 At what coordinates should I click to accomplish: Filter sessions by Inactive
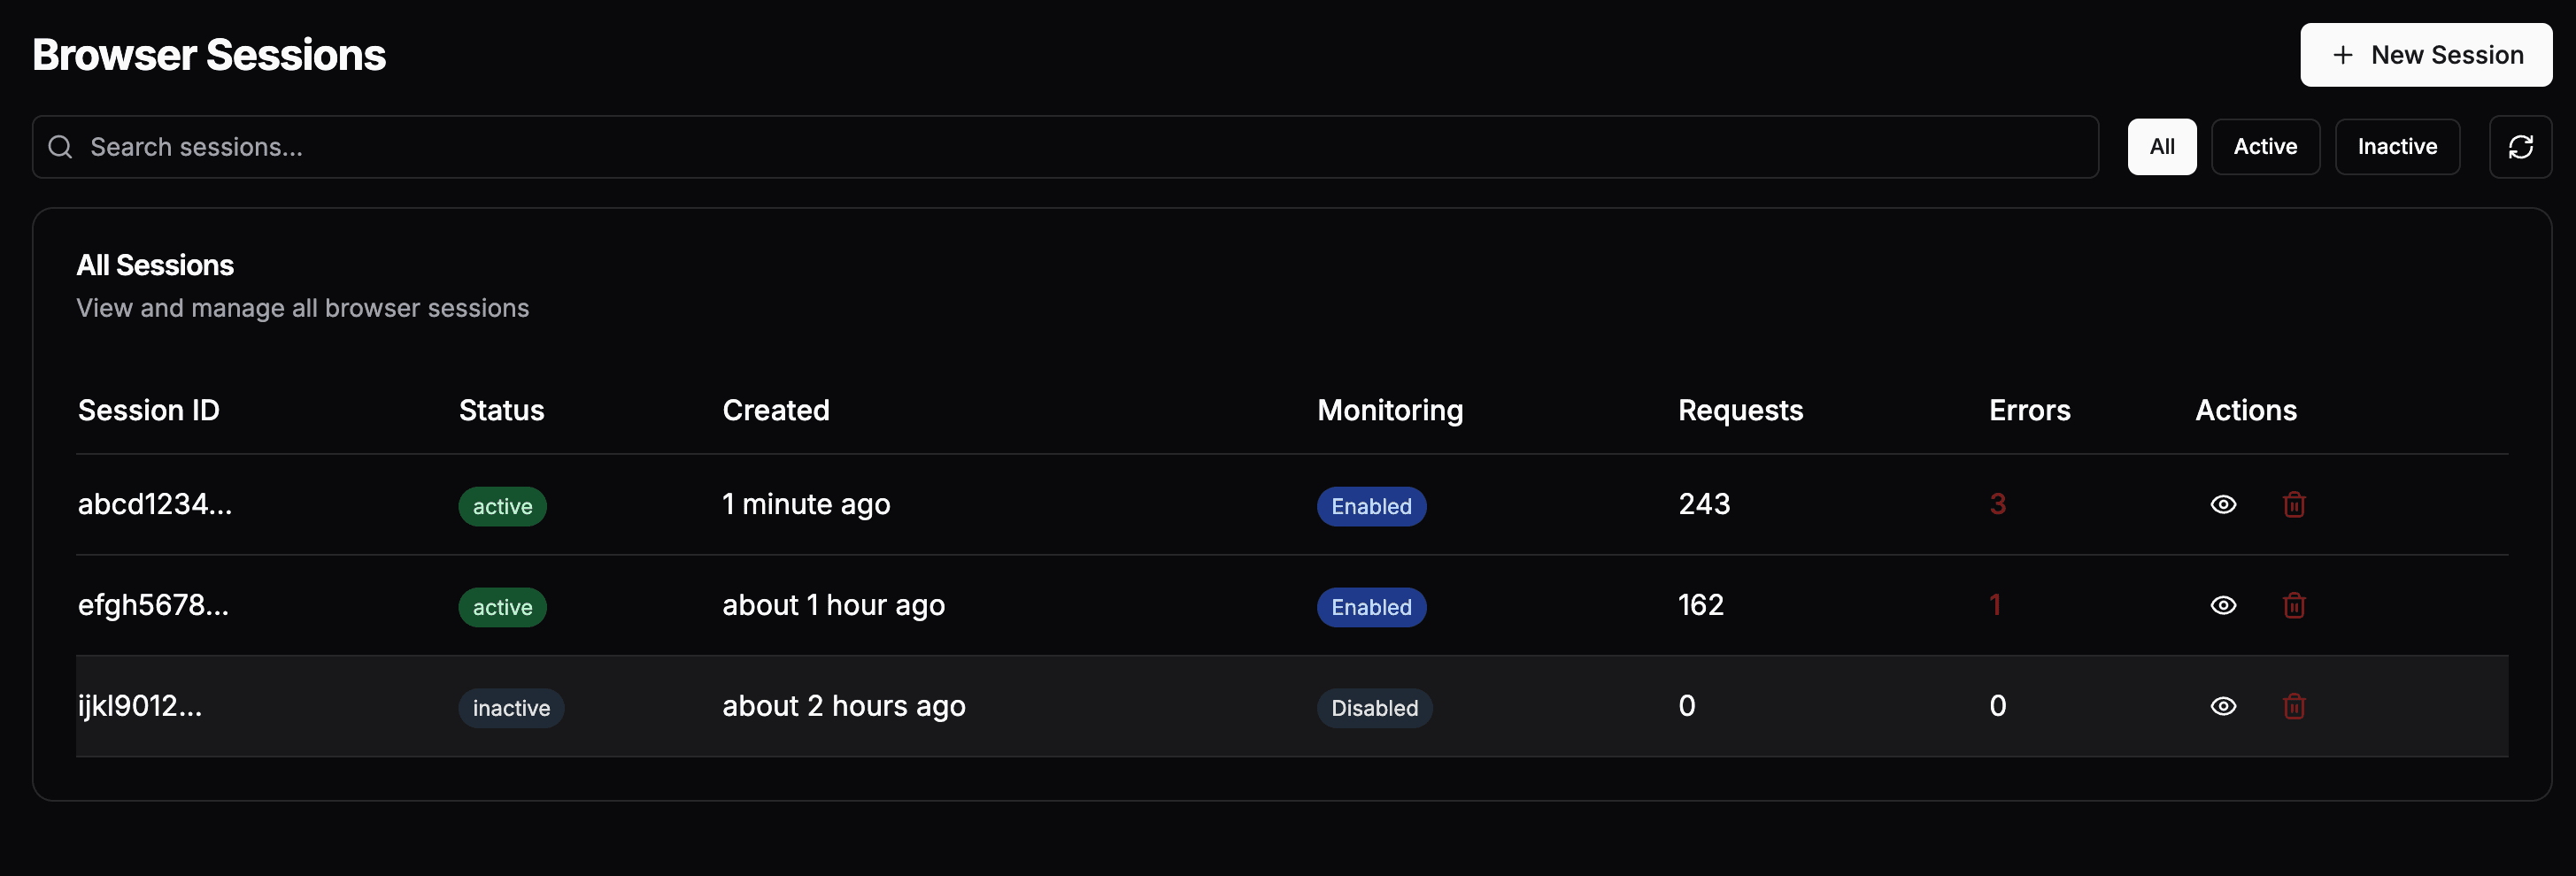pyautogui.click(x=2397, y=147)
